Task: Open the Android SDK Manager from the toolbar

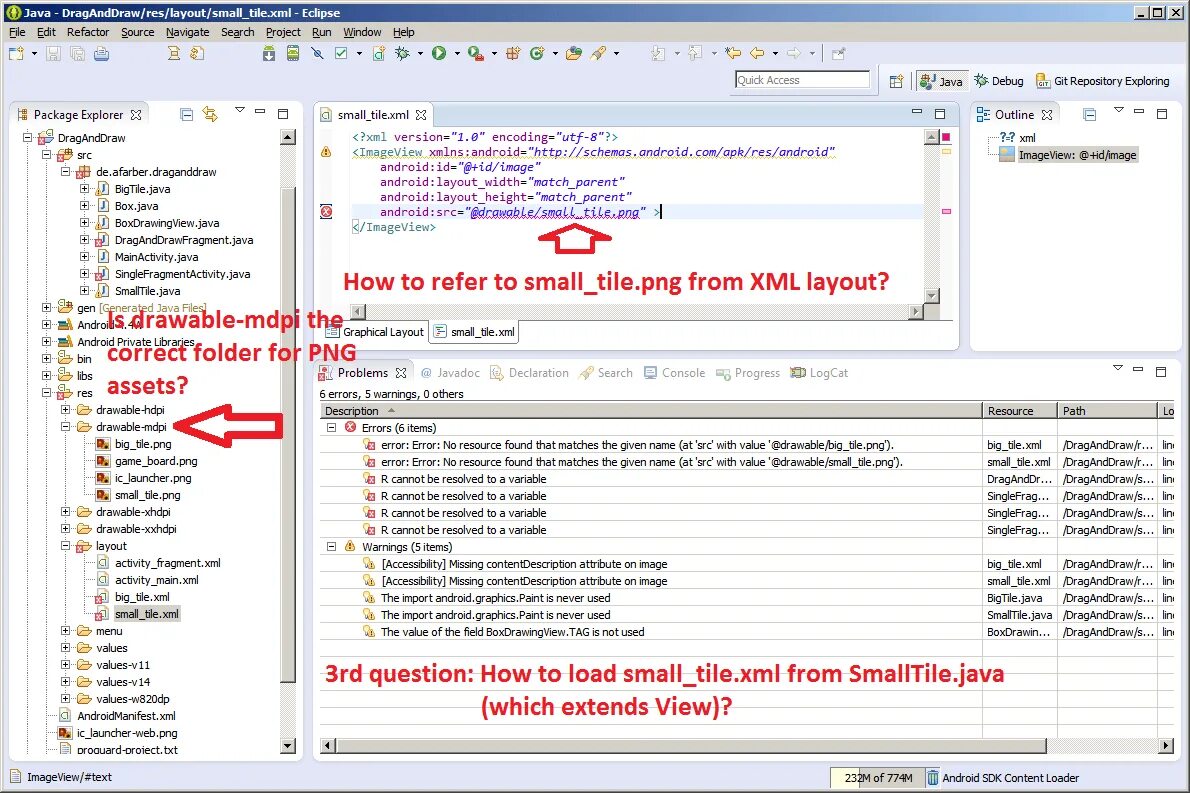Action: [x=269, y=53]
